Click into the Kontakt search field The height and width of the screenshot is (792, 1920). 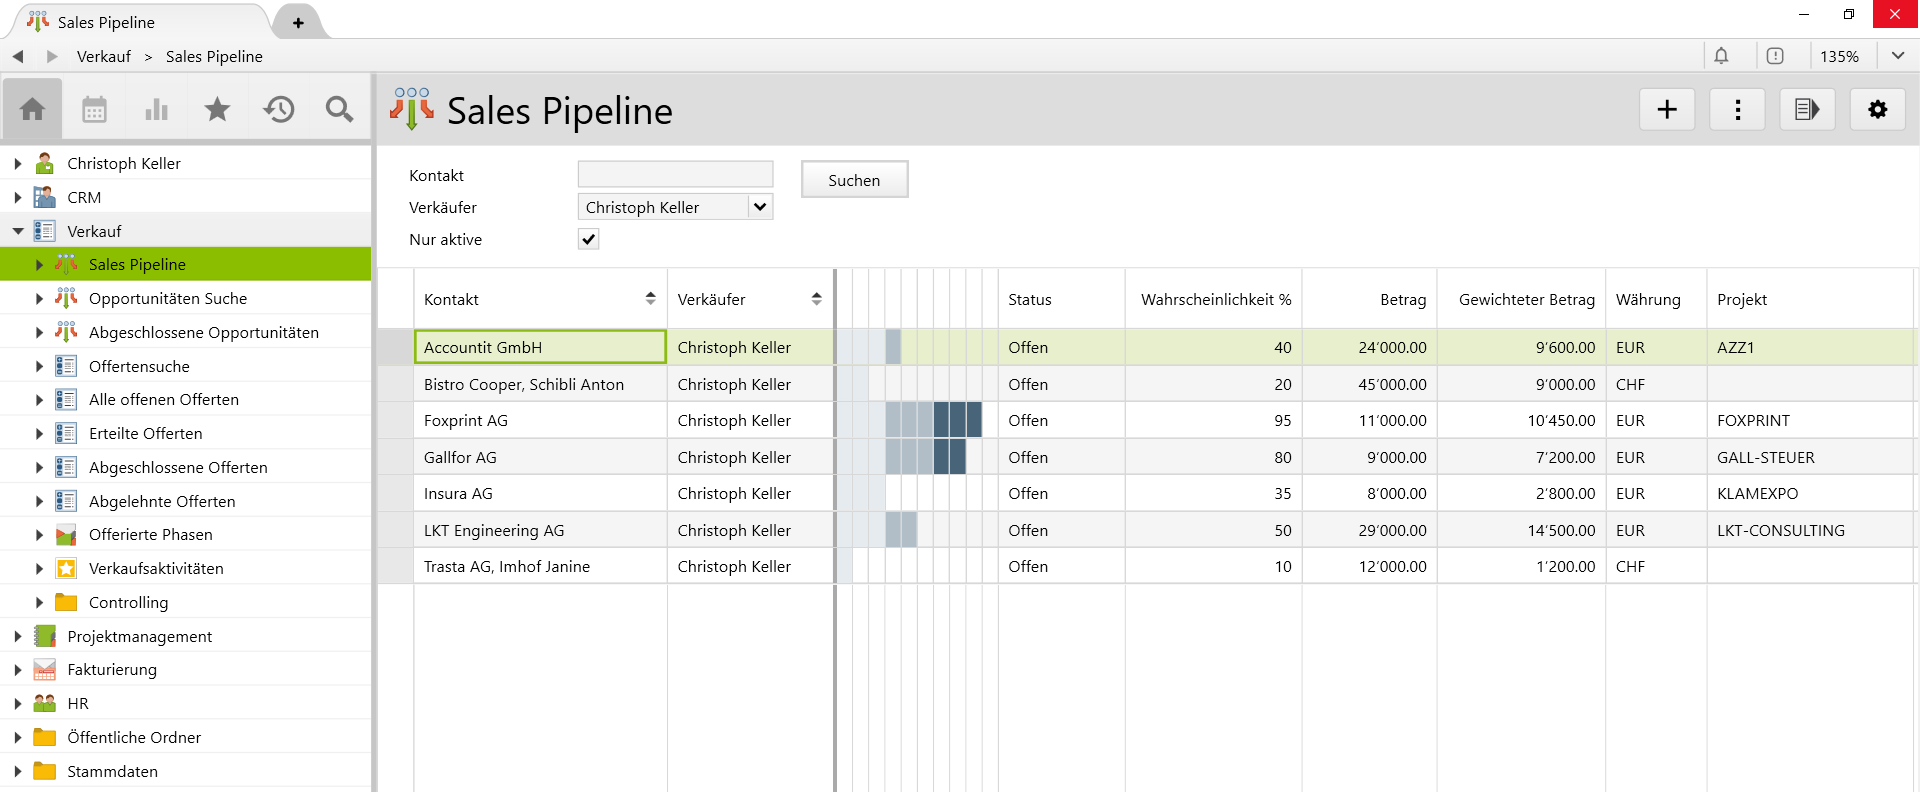675,174
